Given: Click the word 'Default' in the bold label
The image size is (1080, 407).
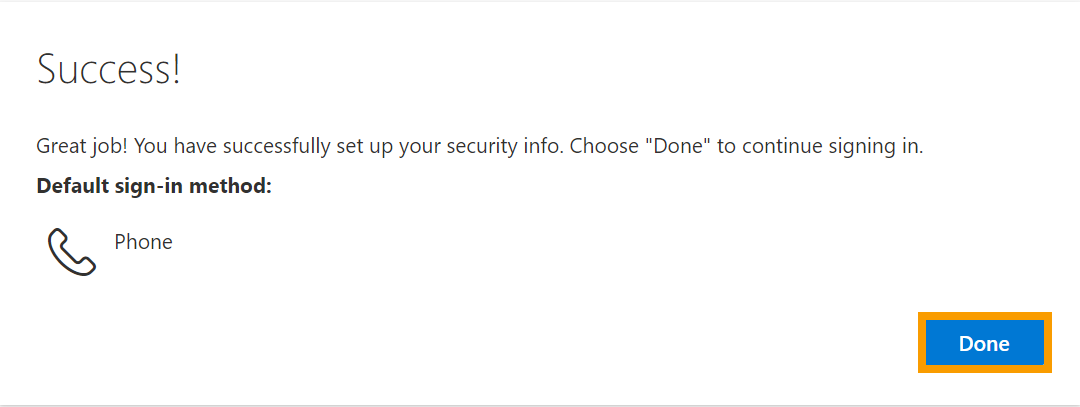Looking at the screenshot, I should 70,186.
